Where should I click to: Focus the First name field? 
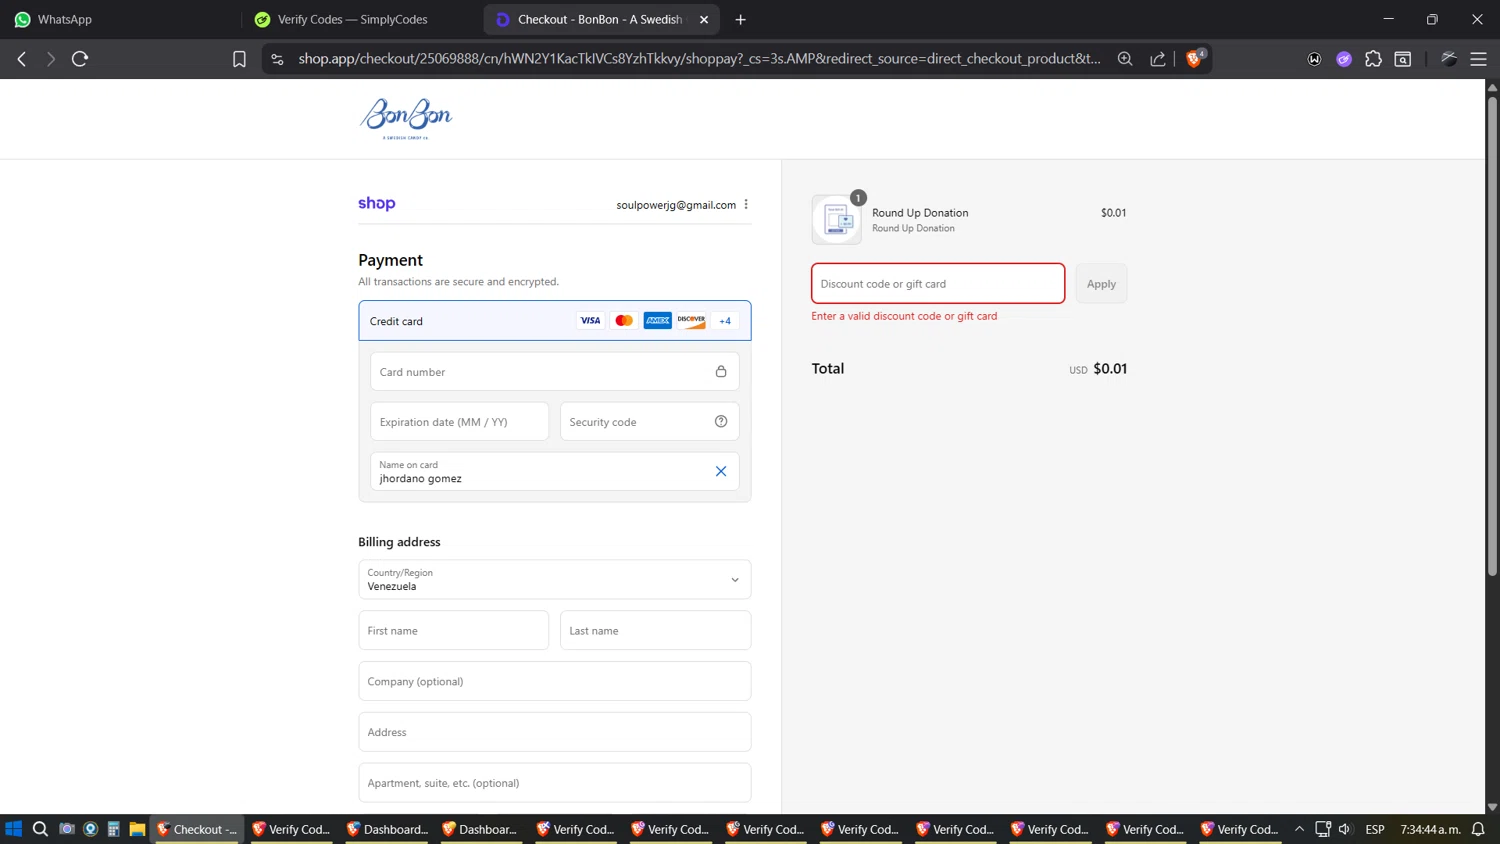[x=454, y=631]
